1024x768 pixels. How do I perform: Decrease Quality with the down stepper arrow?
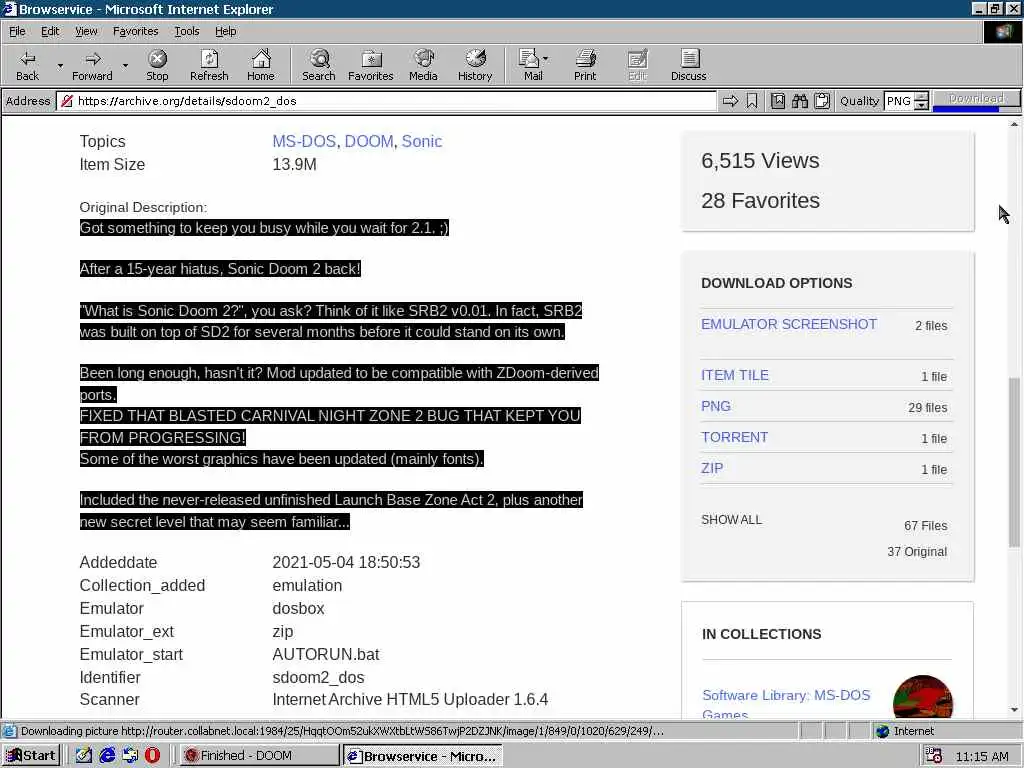click(921, 105)
